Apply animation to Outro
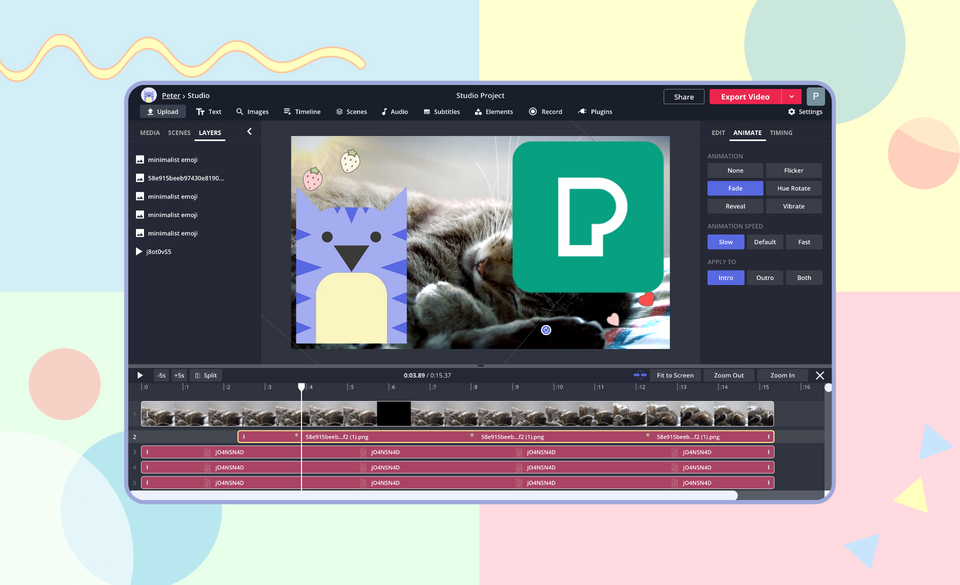 pos(765,277)
